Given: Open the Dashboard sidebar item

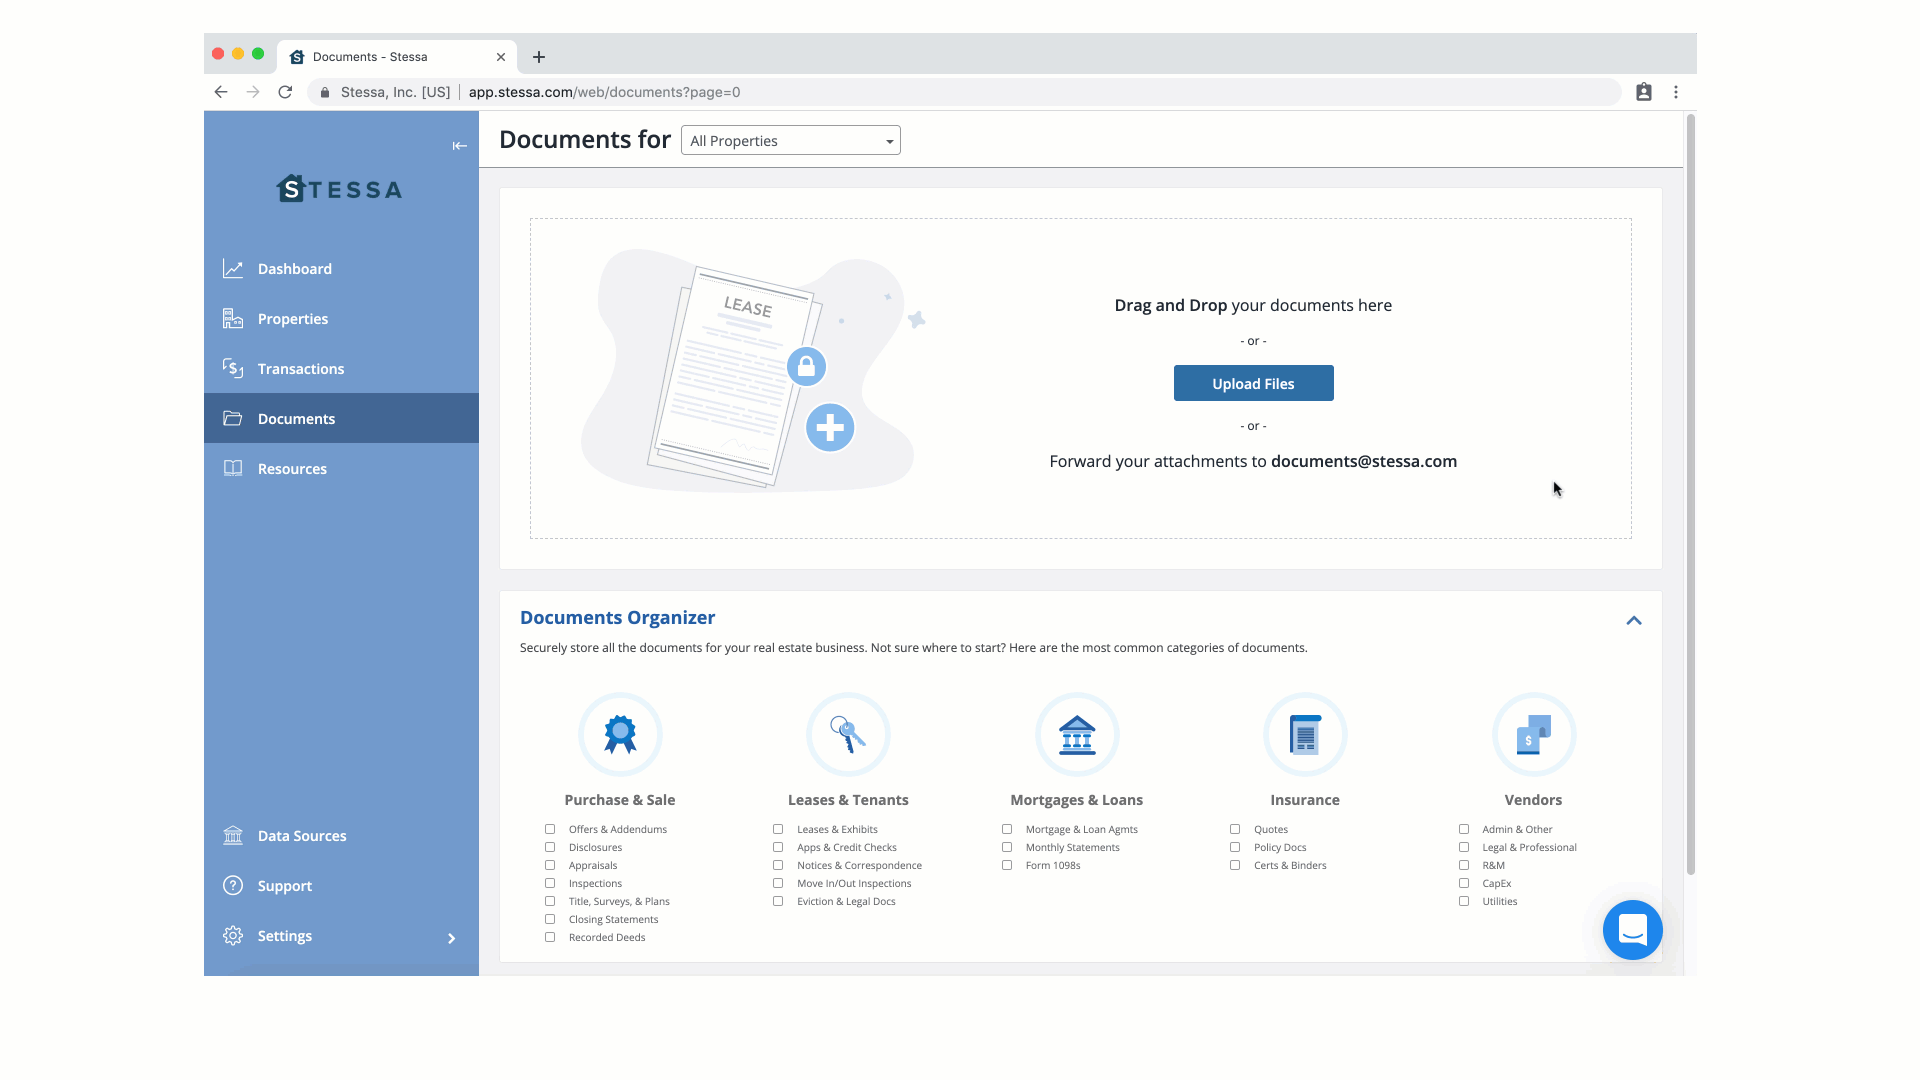Looking at the screenshot, I should tap(294, 269).
